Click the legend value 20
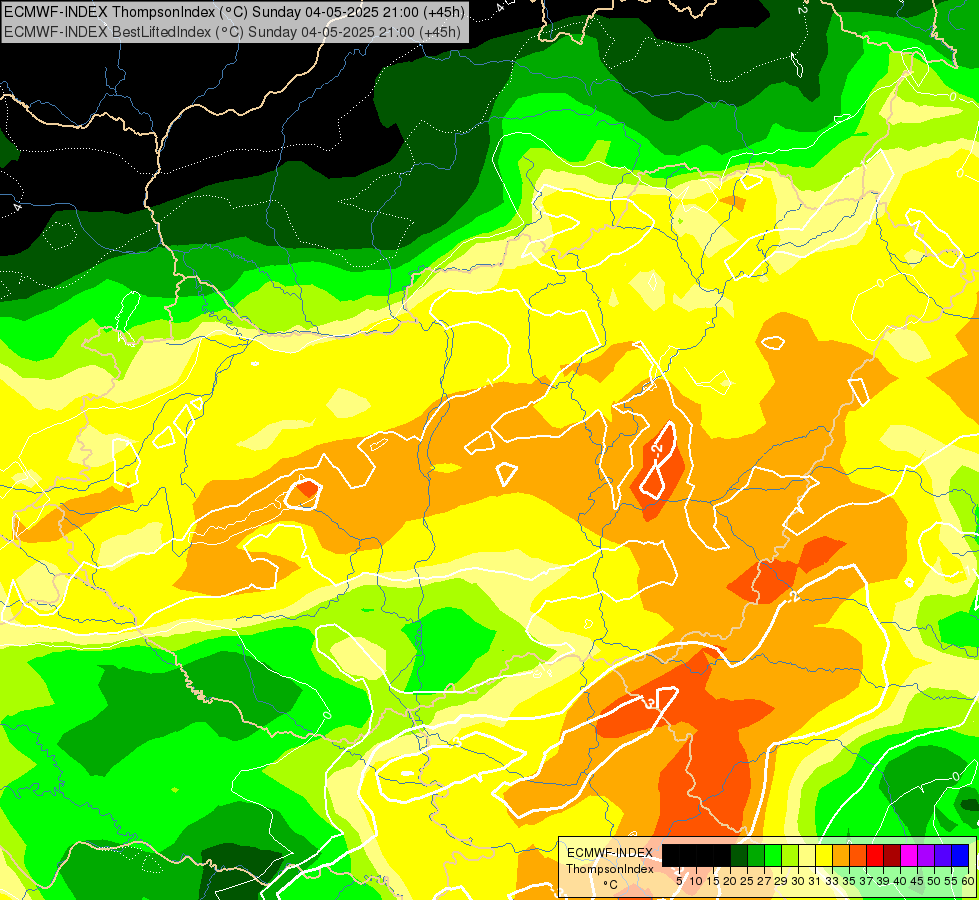 (x=730, y=881)
